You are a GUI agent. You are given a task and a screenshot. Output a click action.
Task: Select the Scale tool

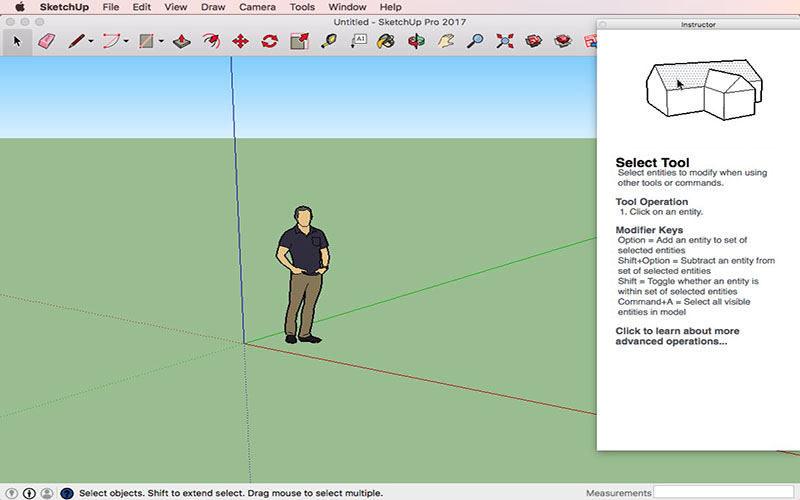(299, 41)
